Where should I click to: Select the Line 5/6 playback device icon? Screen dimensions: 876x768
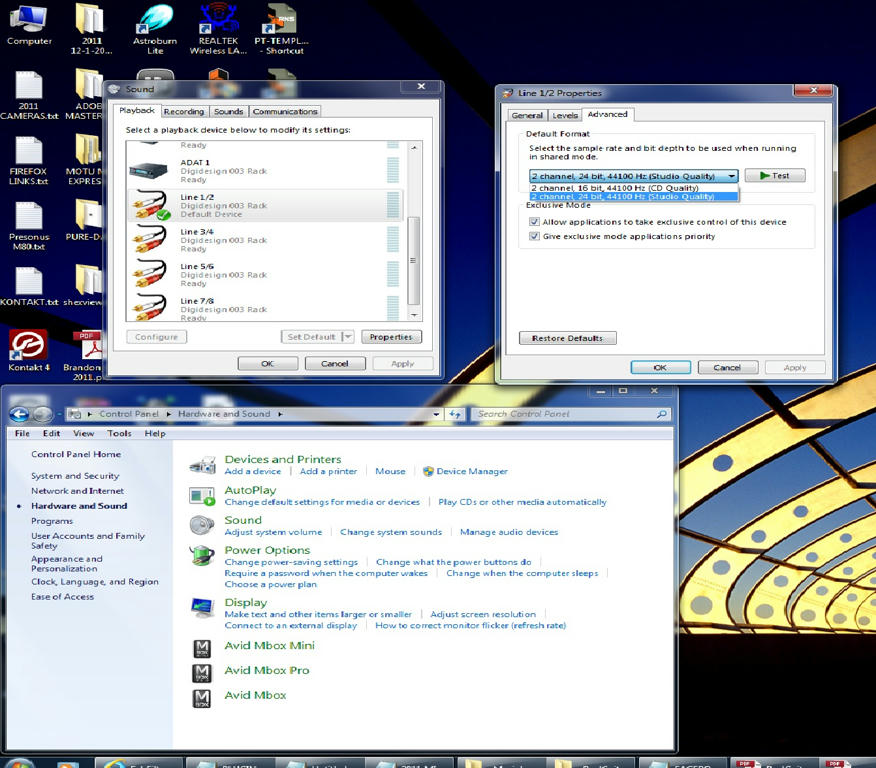(x=149, y=274)
